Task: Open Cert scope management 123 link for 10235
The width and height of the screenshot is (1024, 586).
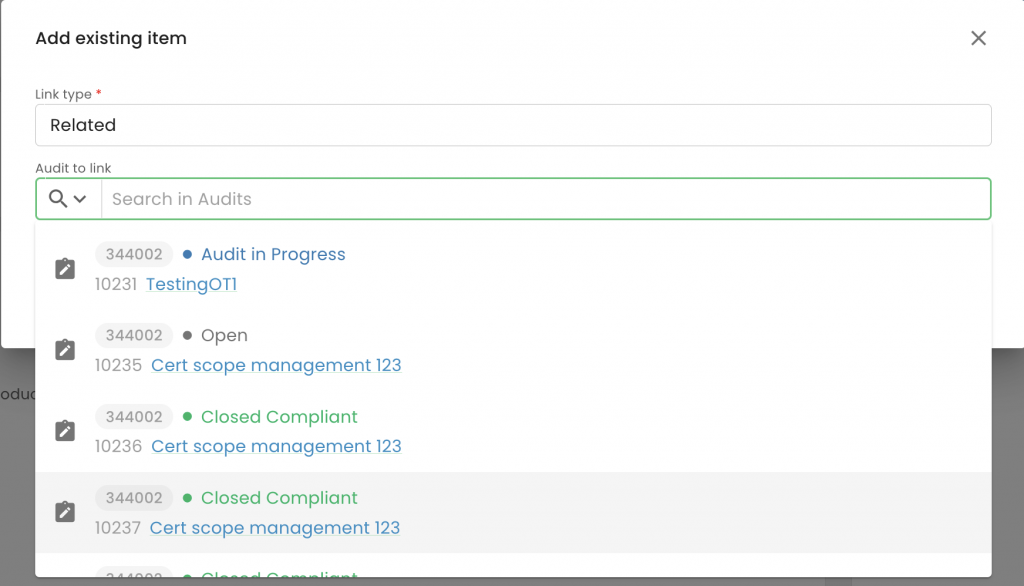Action: [x=276, y=365]
